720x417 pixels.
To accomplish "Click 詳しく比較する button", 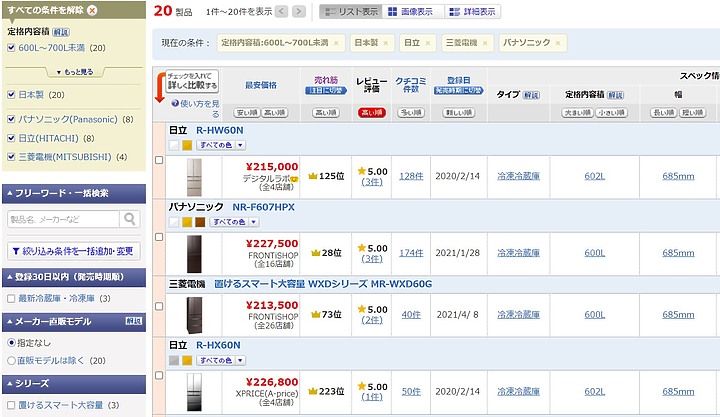I will pos(192,81).
